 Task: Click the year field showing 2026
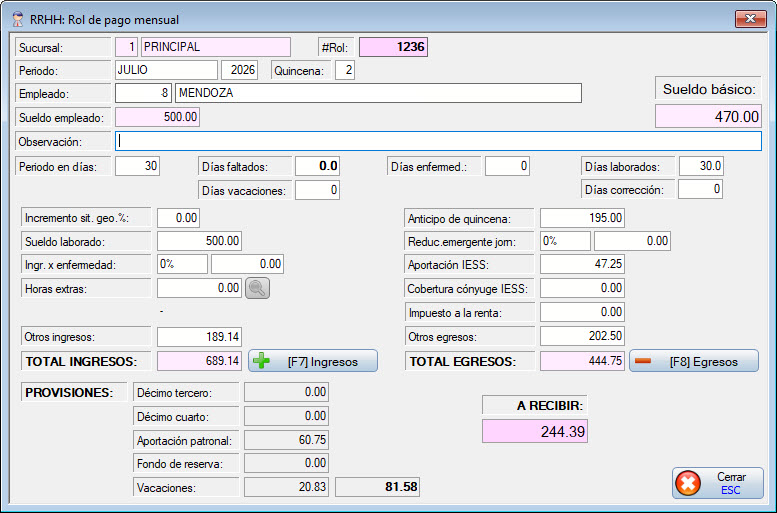(x=239, y=70)
